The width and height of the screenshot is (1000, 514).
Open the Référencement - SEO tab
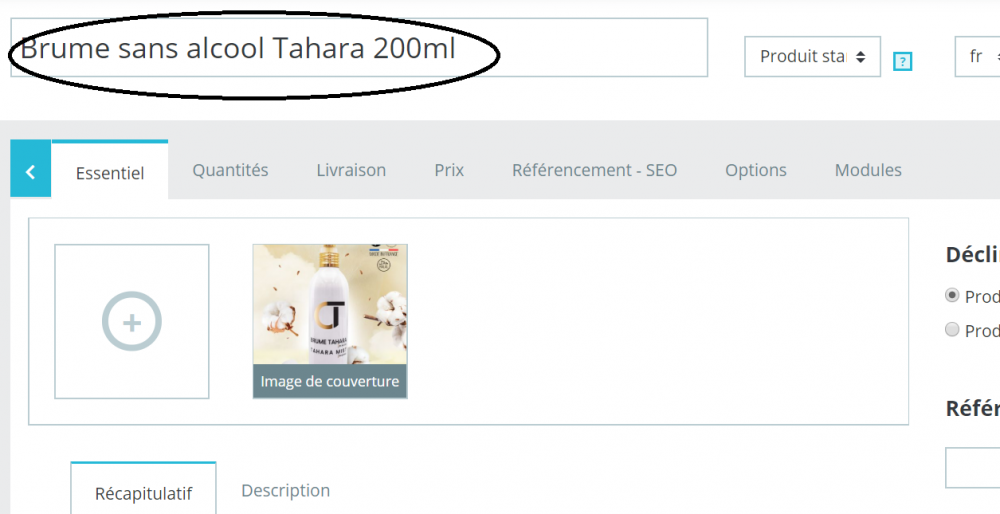594,170
